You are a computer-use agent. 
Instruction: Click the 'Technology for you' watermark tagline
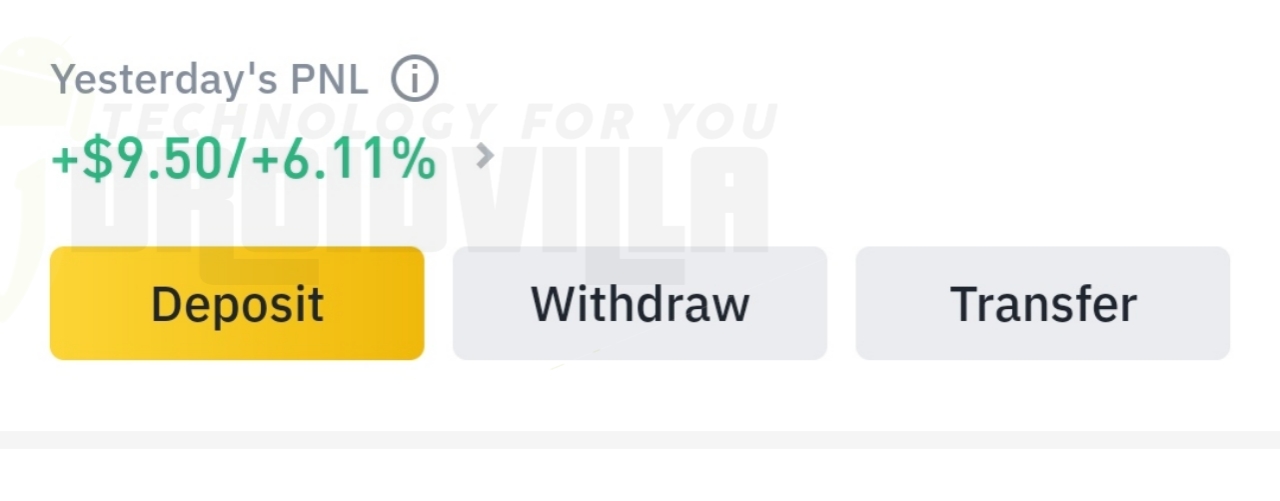[440, 120]
